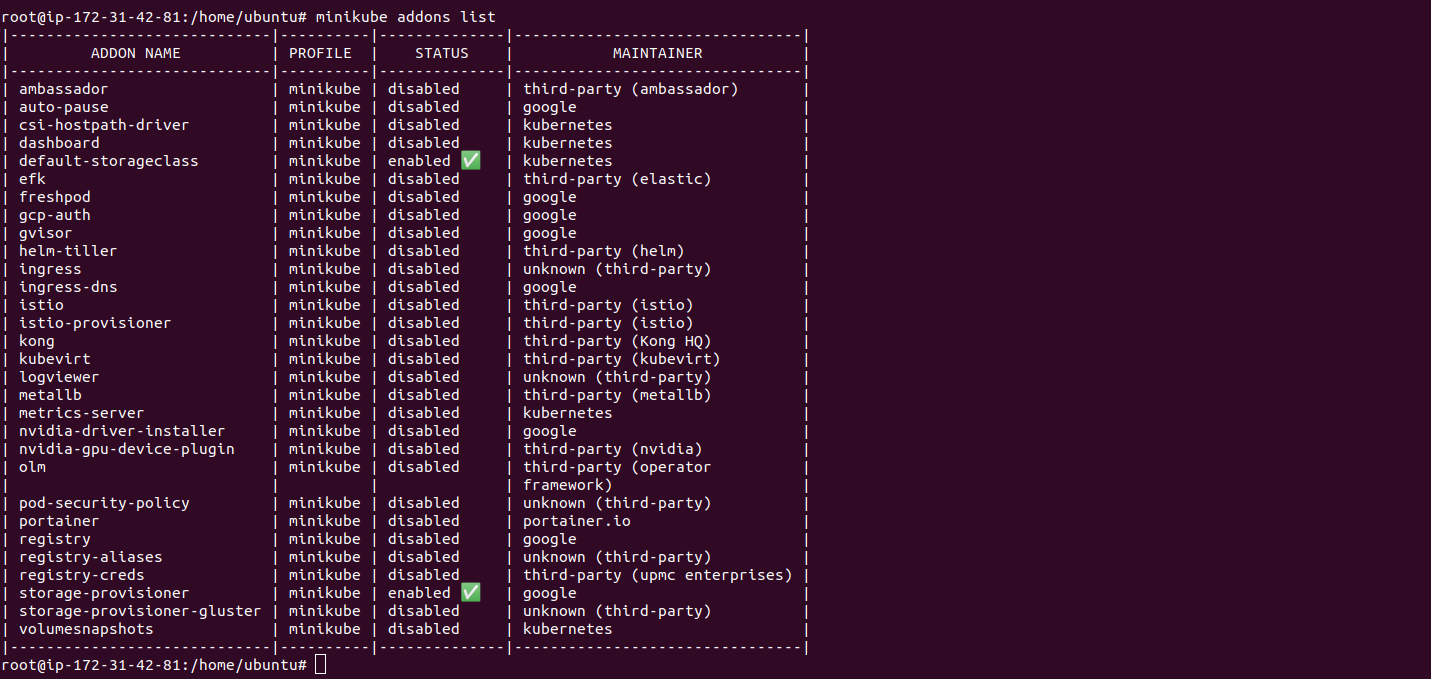This screenshot has height=679, width=1431.
Task: Click the portainer.io maintainer text
Action: click(x=577, y=521)
